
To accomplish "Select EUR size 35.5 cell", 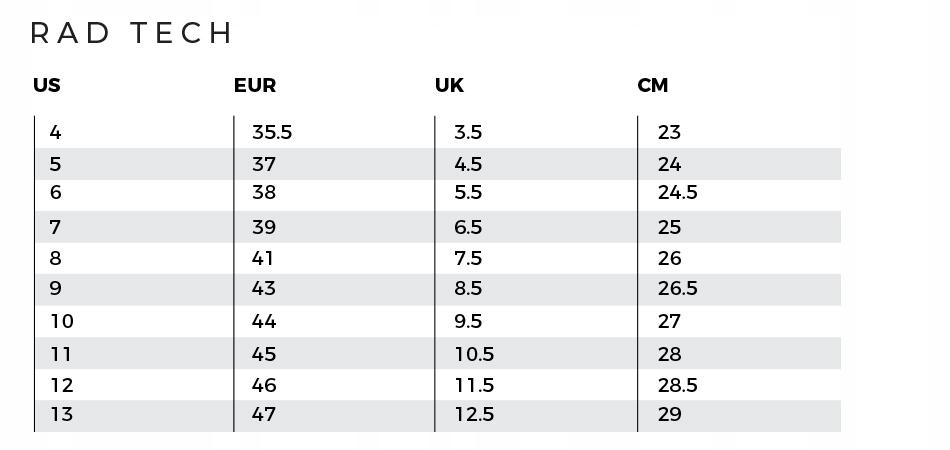I will pyautogui.click(x=272, y=132).
